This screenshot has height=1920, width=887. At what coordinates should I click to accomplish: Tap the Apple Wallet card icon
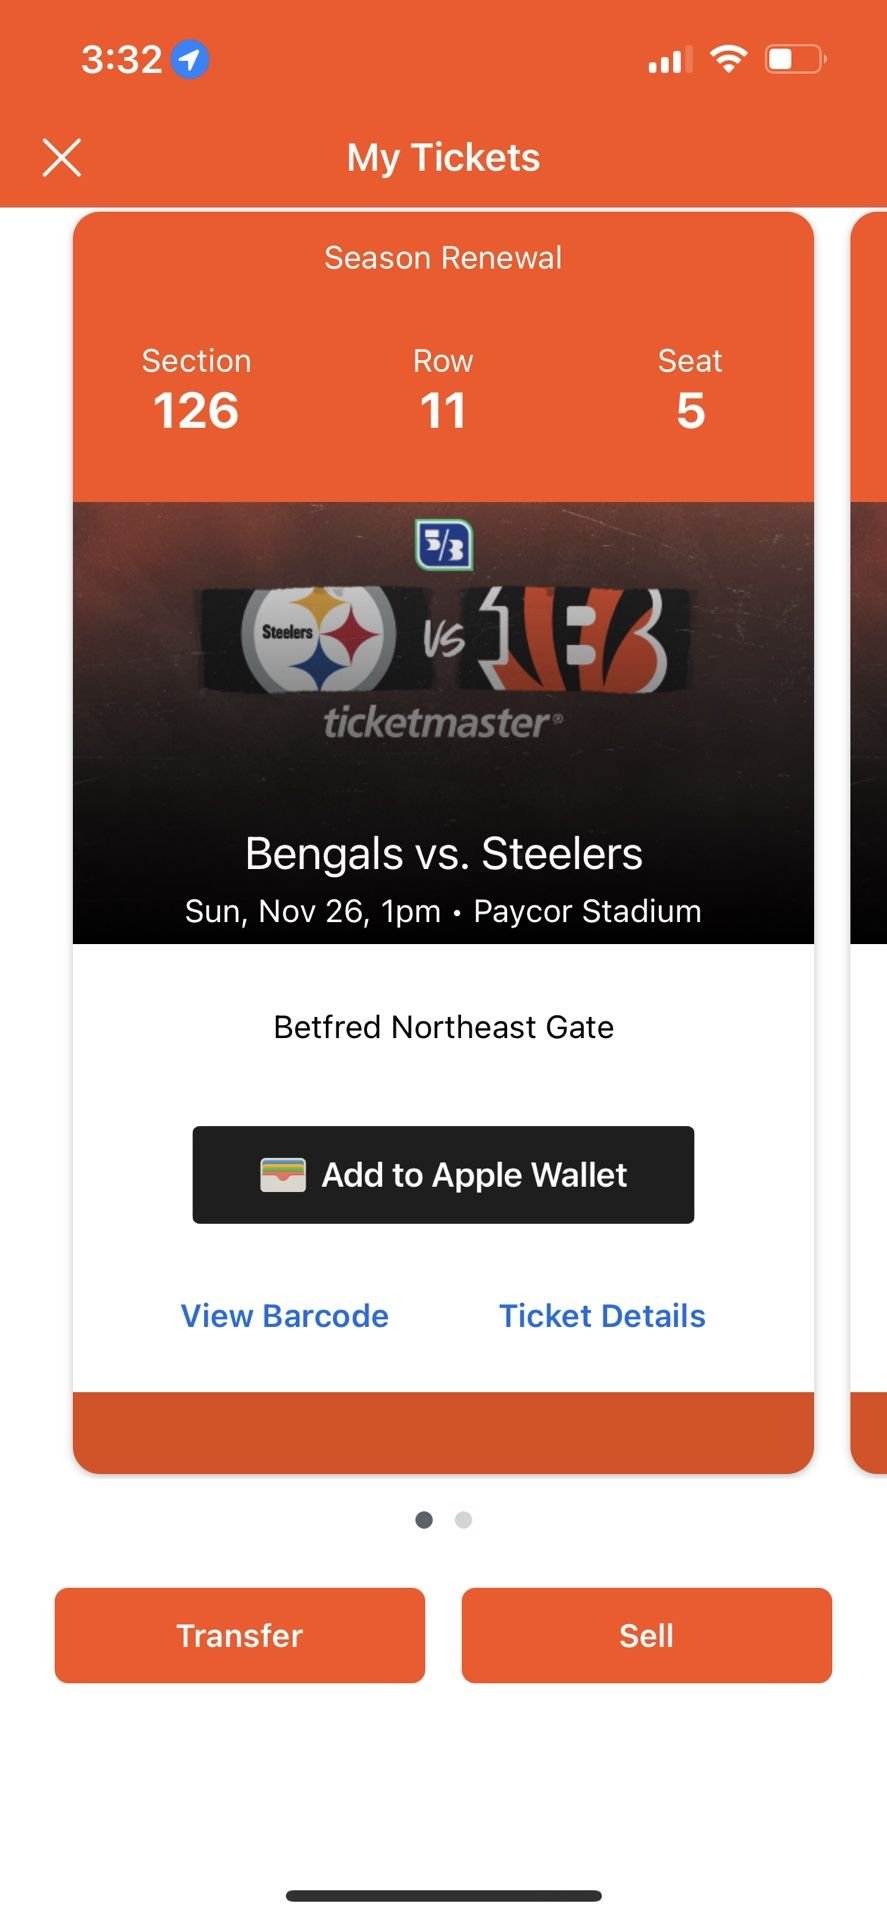(283, 1175)
